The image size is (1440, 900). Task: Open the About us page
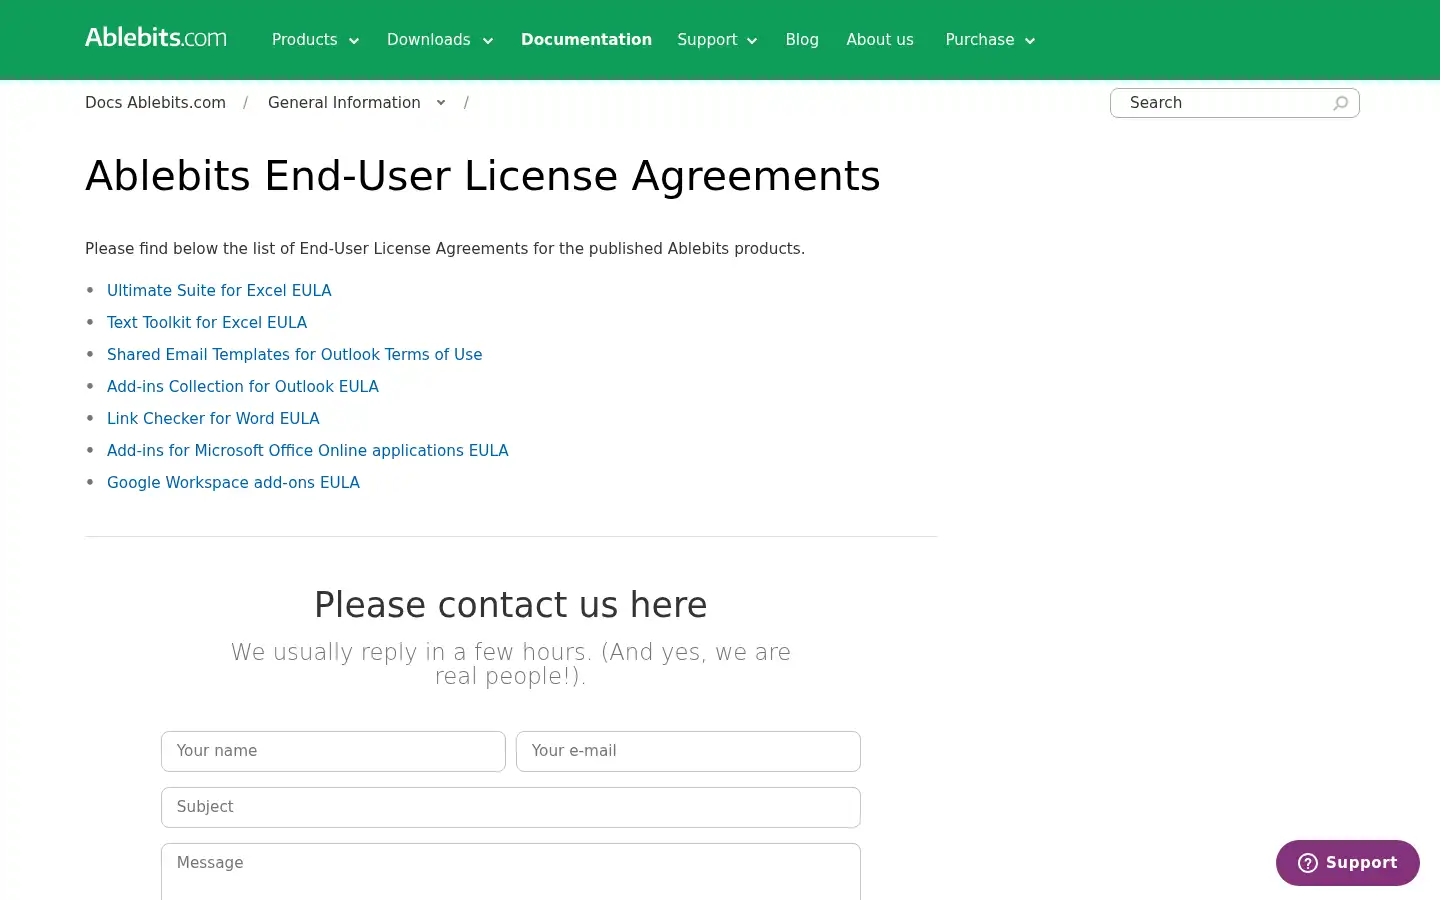pyautogui.click(x=880, y=40)
